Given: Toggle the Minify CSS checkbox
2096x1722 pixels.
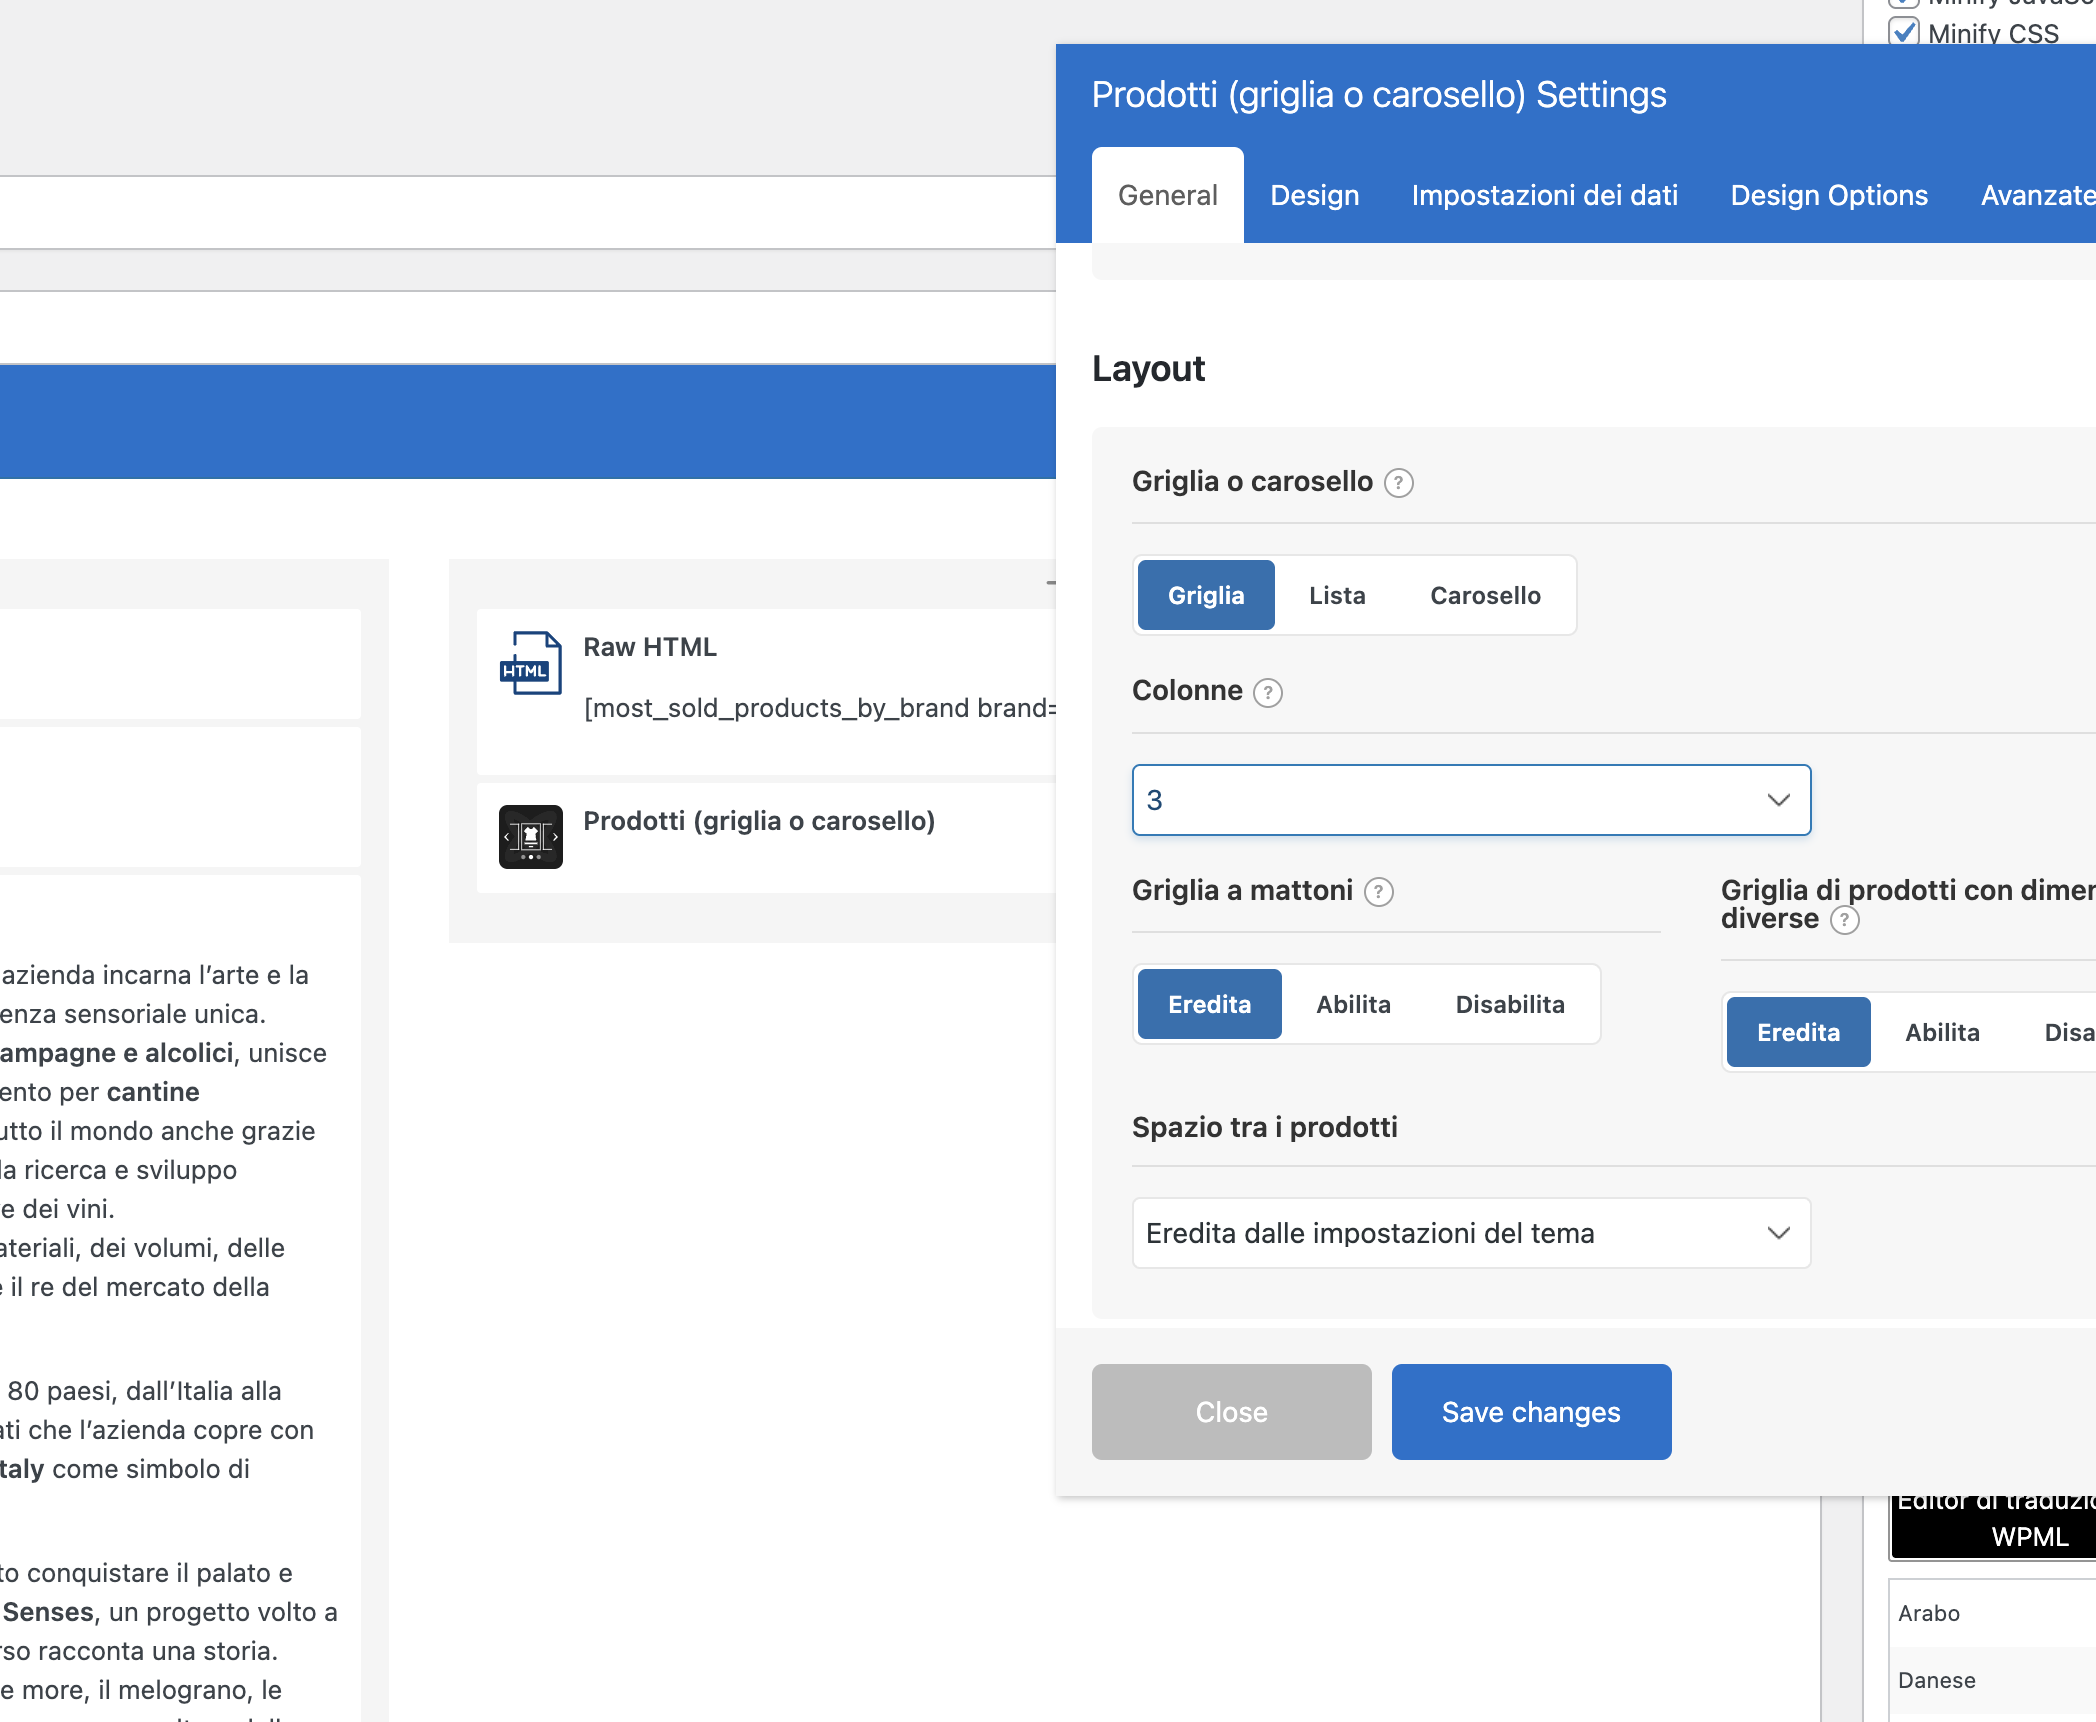Looking at the screenshot, I should tap(1904, 32).
